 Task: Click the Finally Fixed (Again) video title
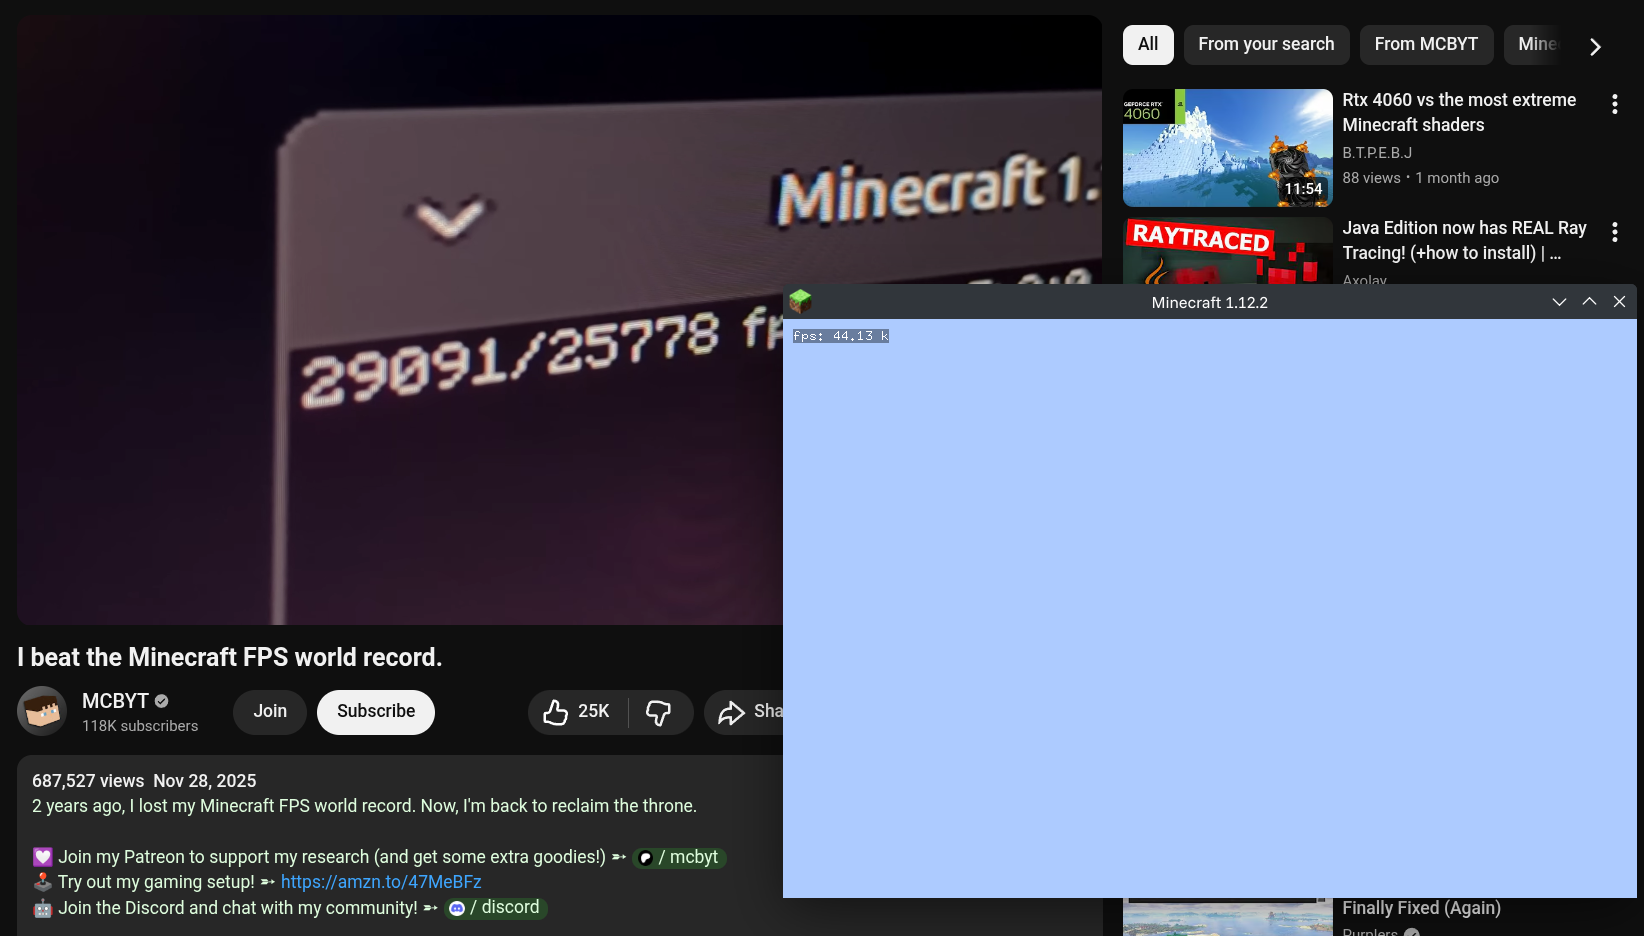point(1421,908)
